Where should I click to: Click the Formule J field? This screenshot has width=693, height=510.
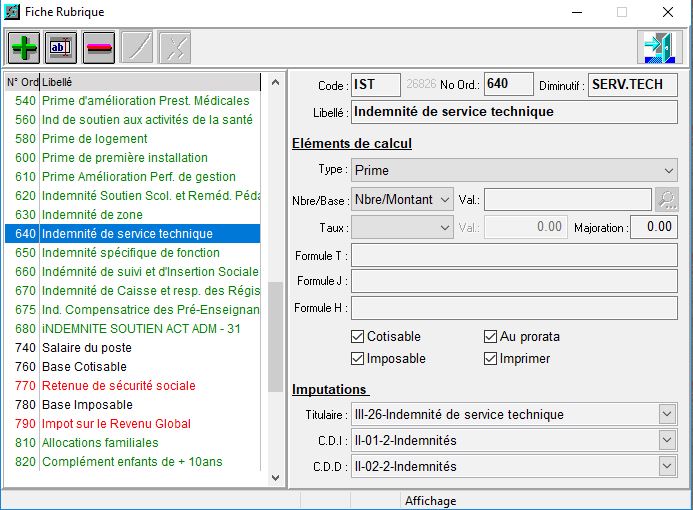(x=514, y=281)
